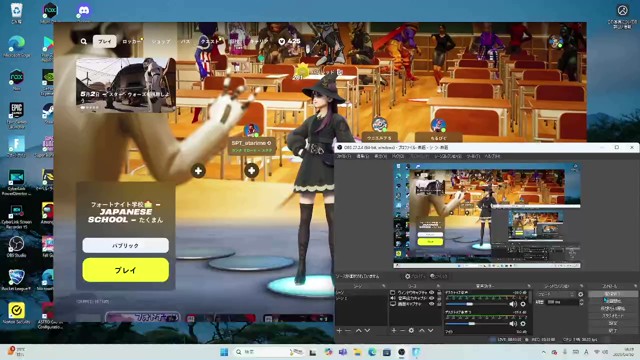Open the Nox desktop shortcut in the left column
Screen dimensions: 640x360
(17, 79)
